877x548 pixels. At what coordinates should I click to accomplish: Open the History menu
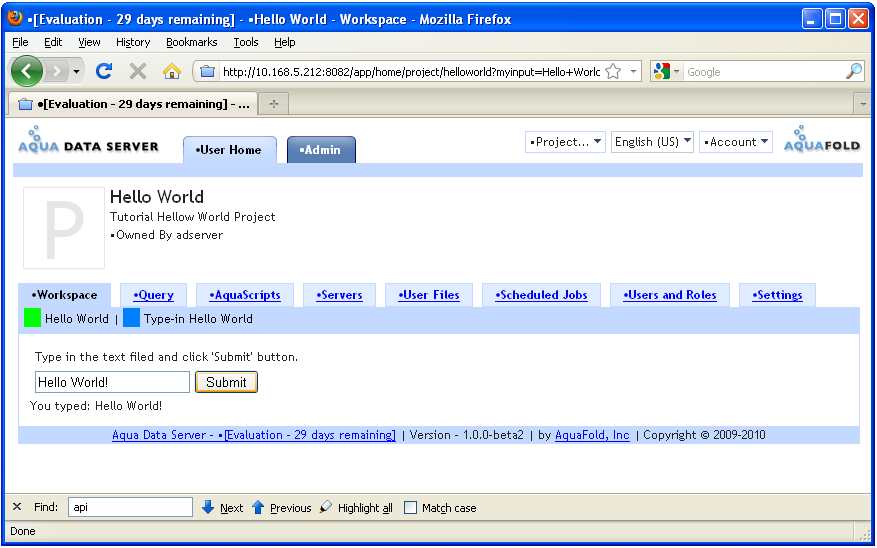tap(133, 42)
